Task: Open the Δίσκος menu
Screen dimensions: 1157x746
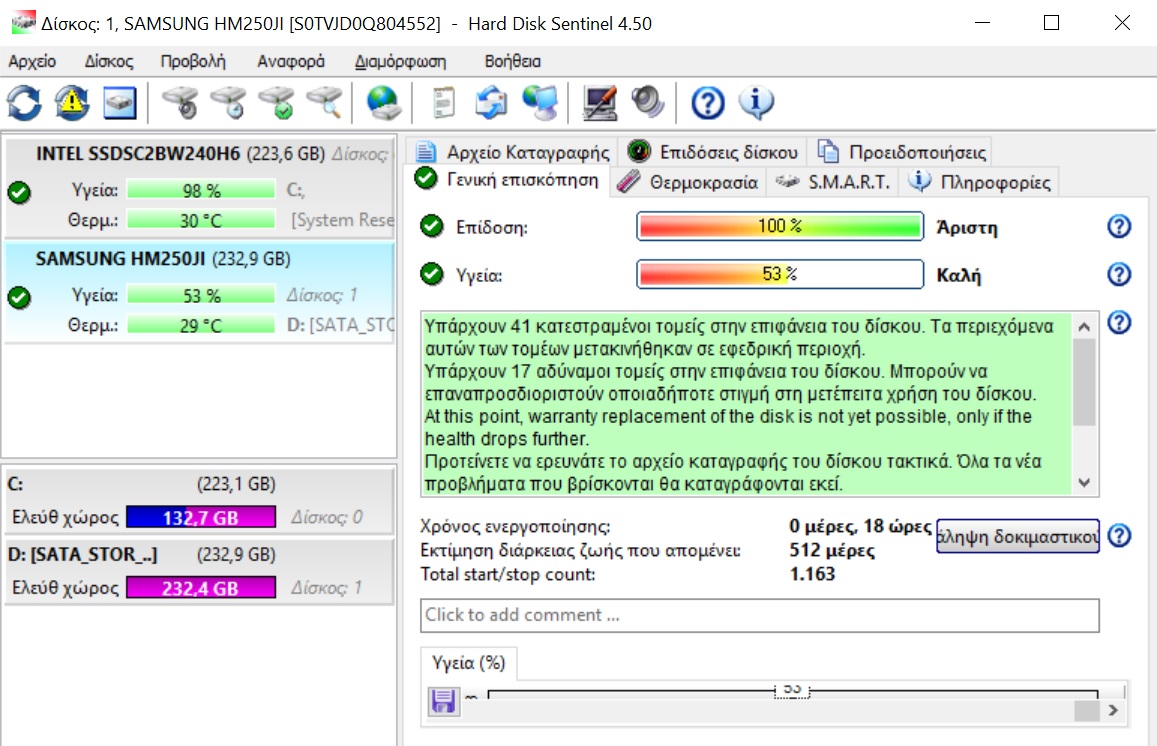Action: click(x=109, y=61)
